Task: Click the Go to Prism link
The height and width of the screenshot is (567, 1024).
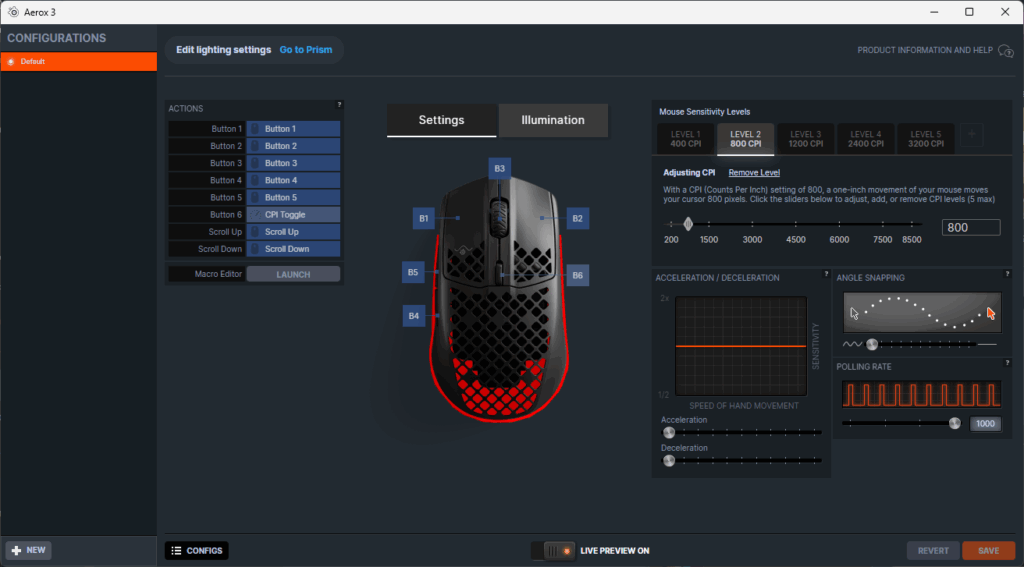Action: 306,50
